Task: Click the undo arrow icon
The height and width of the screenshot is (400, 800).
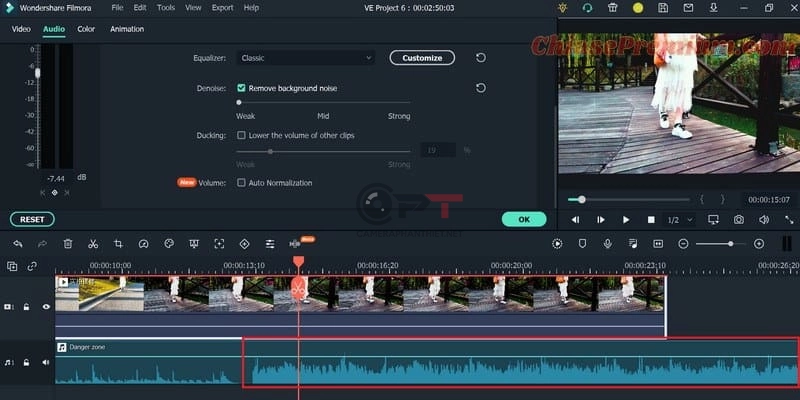Action: point(18,243)
